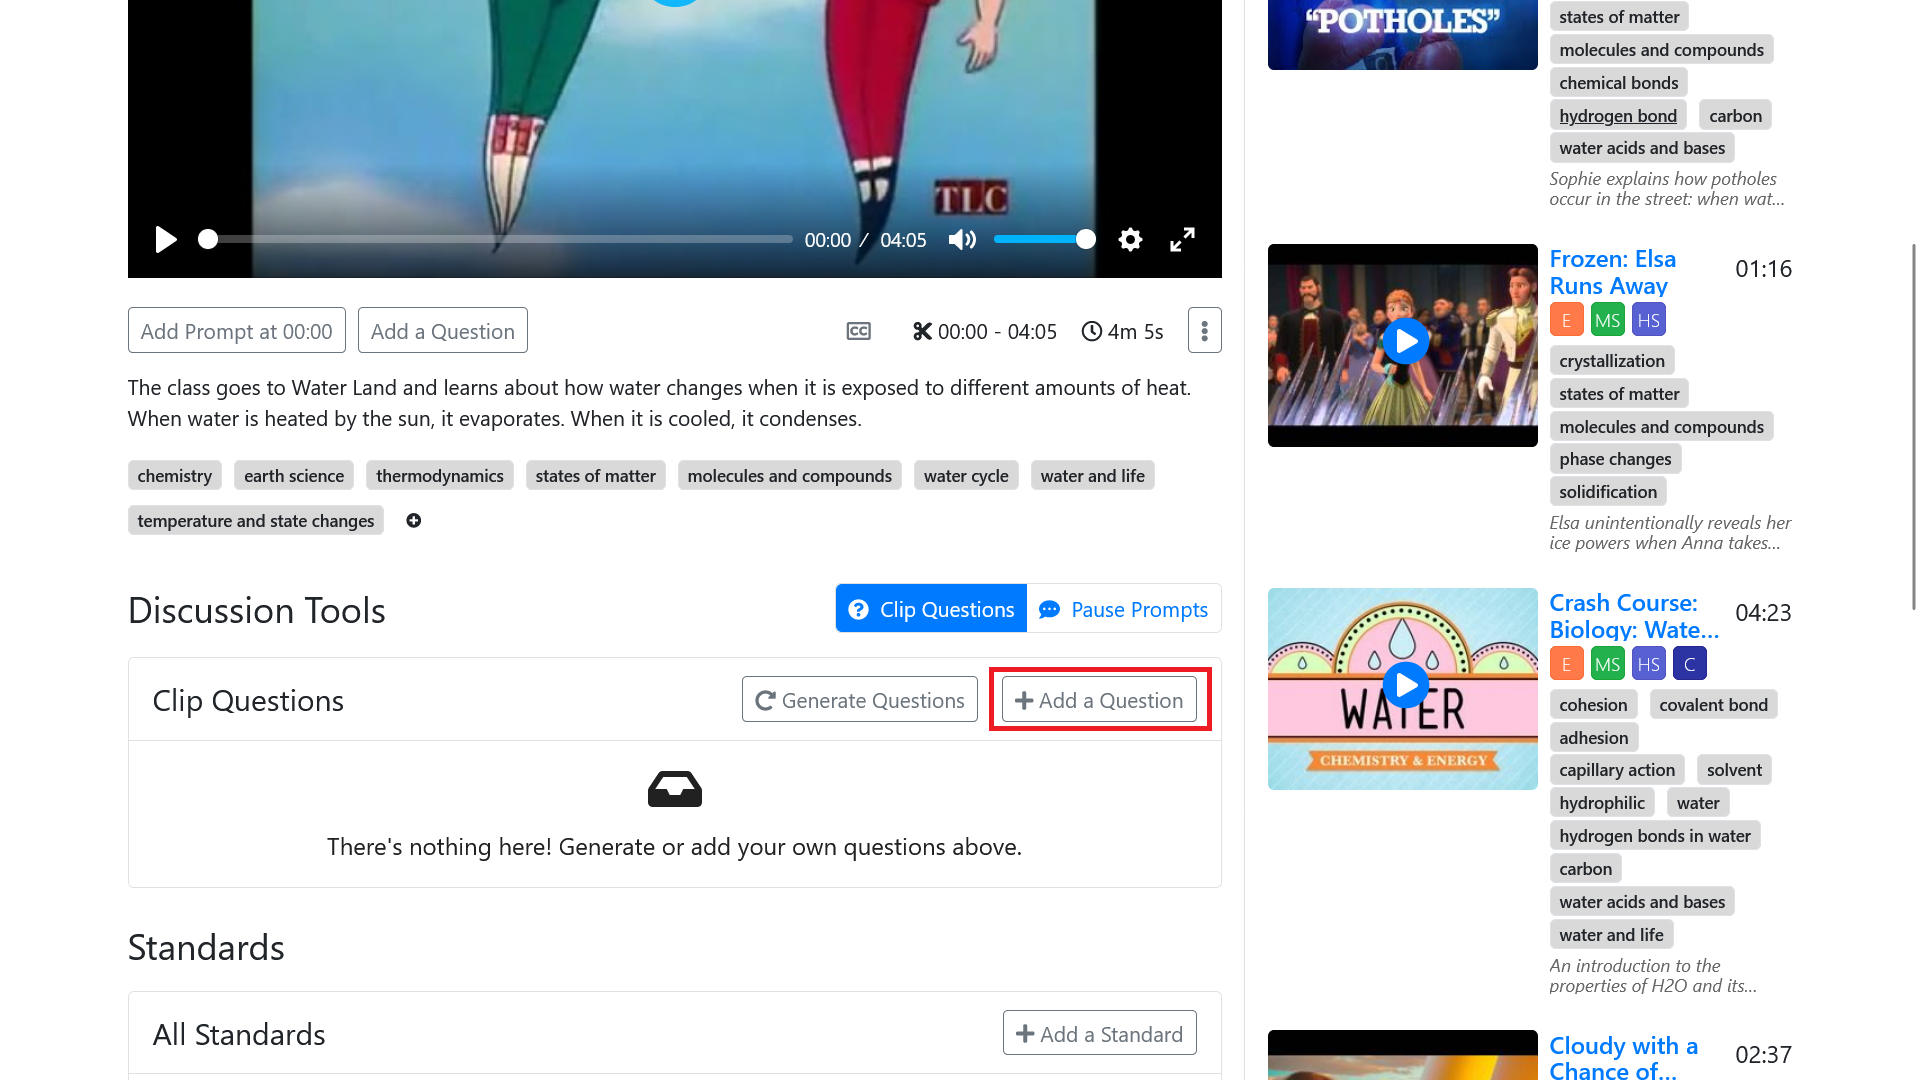Click the MS badge under Crash Course clip
Screen dimensions: 1920x1080
point(1607,664)
